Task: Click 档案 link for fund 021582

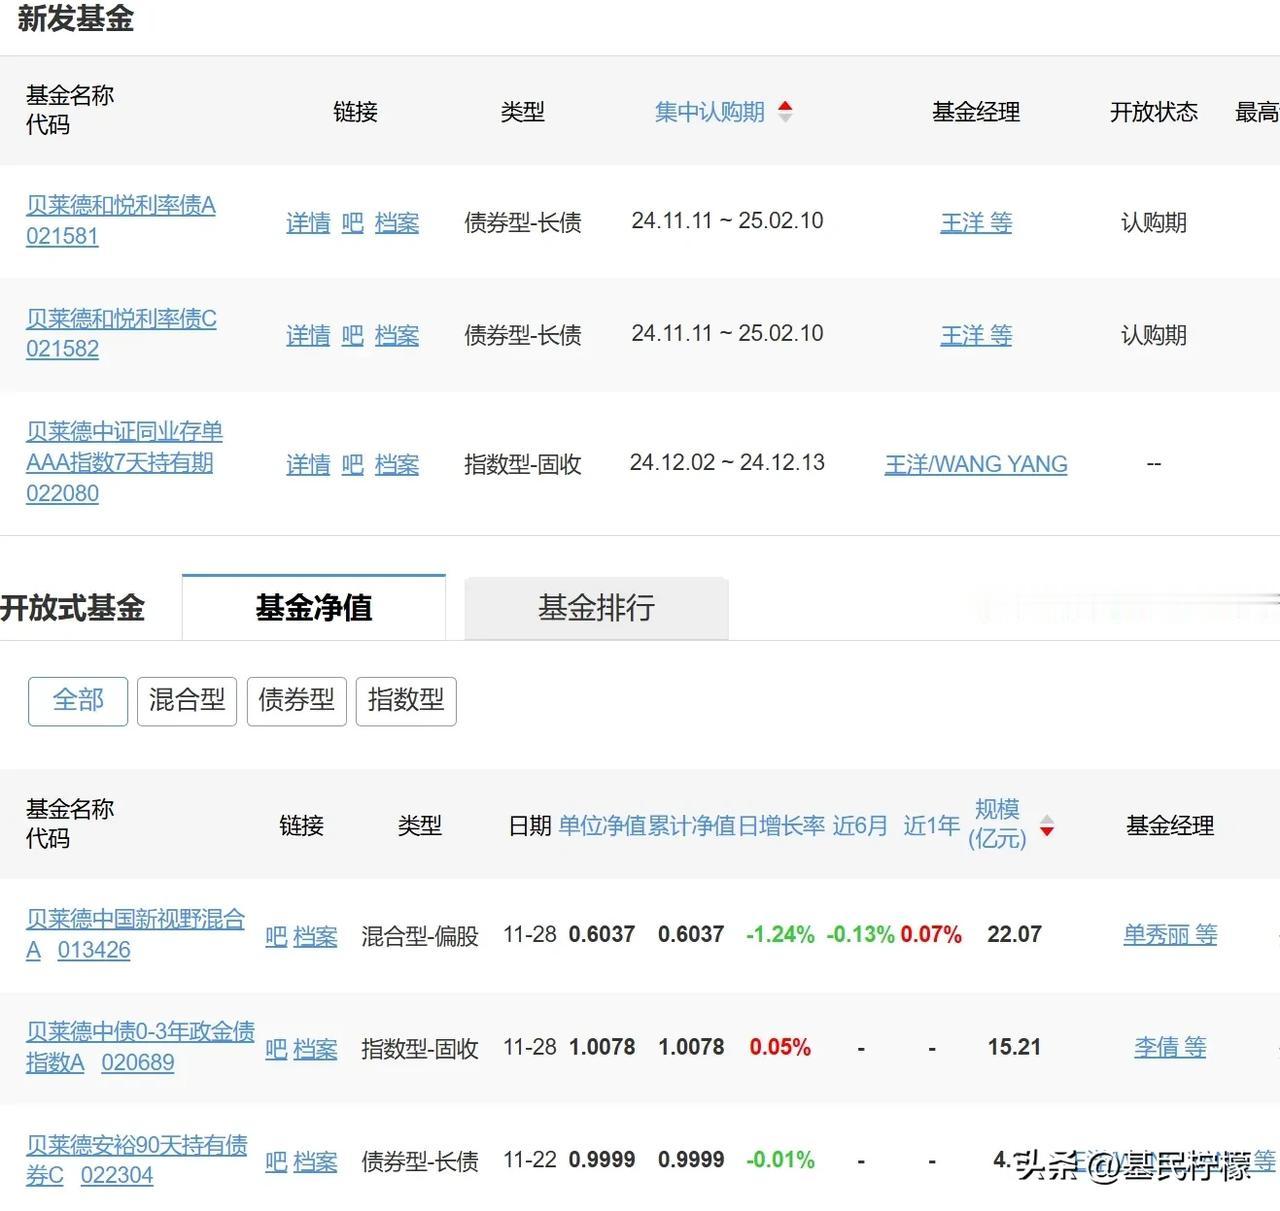Action: click(x=397, y=336)
